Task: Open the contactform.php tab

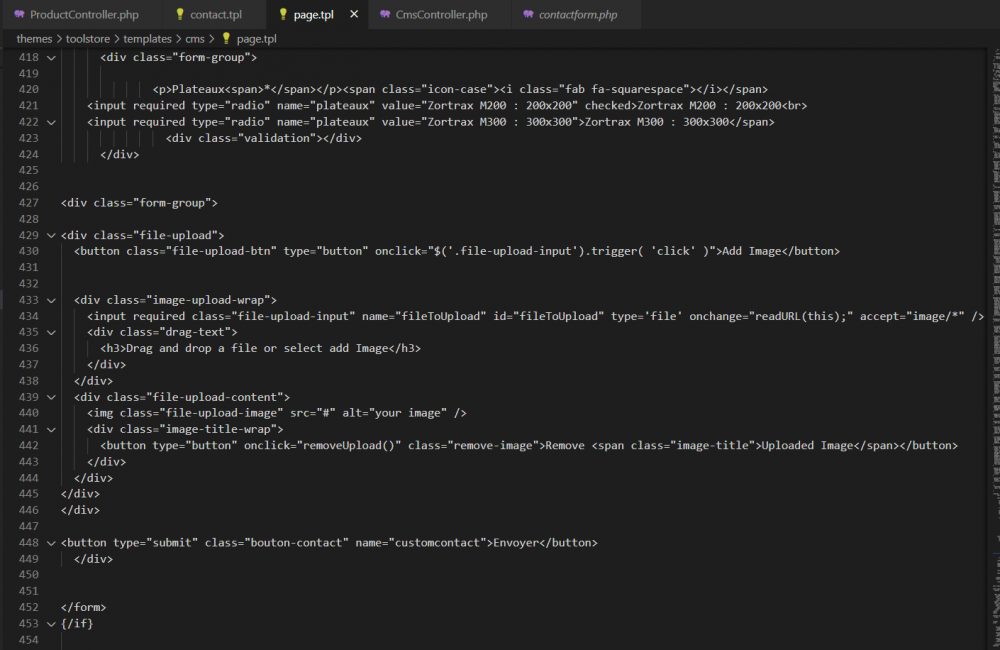Action: tap(577, 15)
